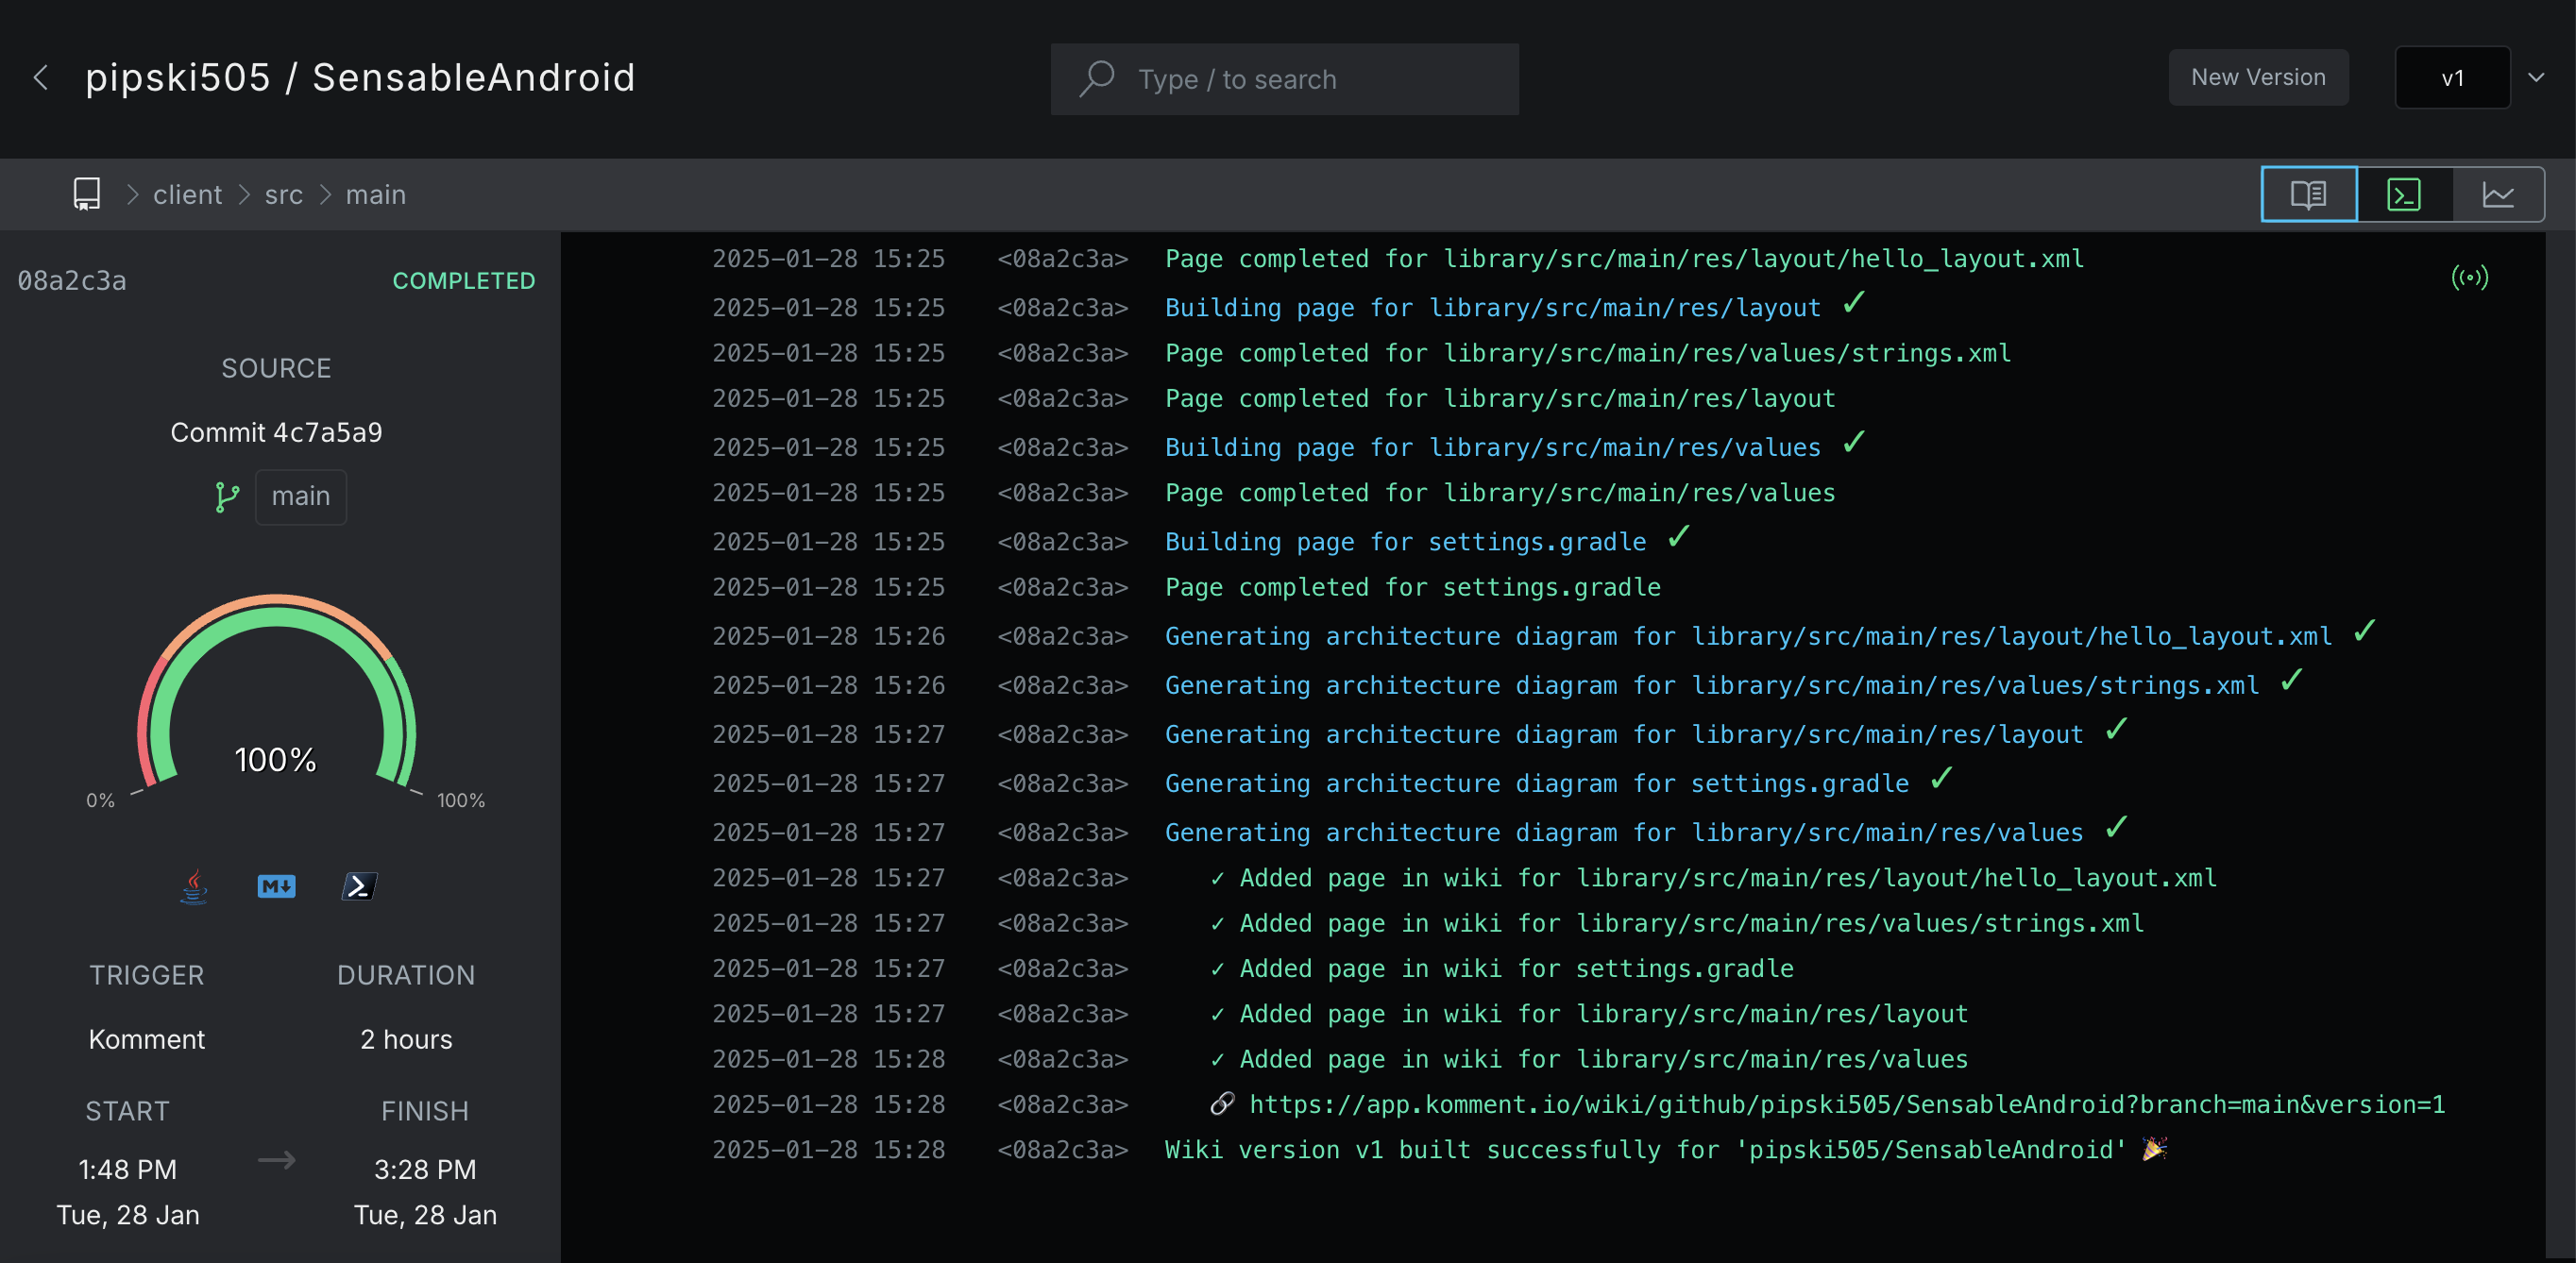Click the link chain icon in log
The width and height of the screenshot is (2576, 1263).
tap(1222, 1104)
